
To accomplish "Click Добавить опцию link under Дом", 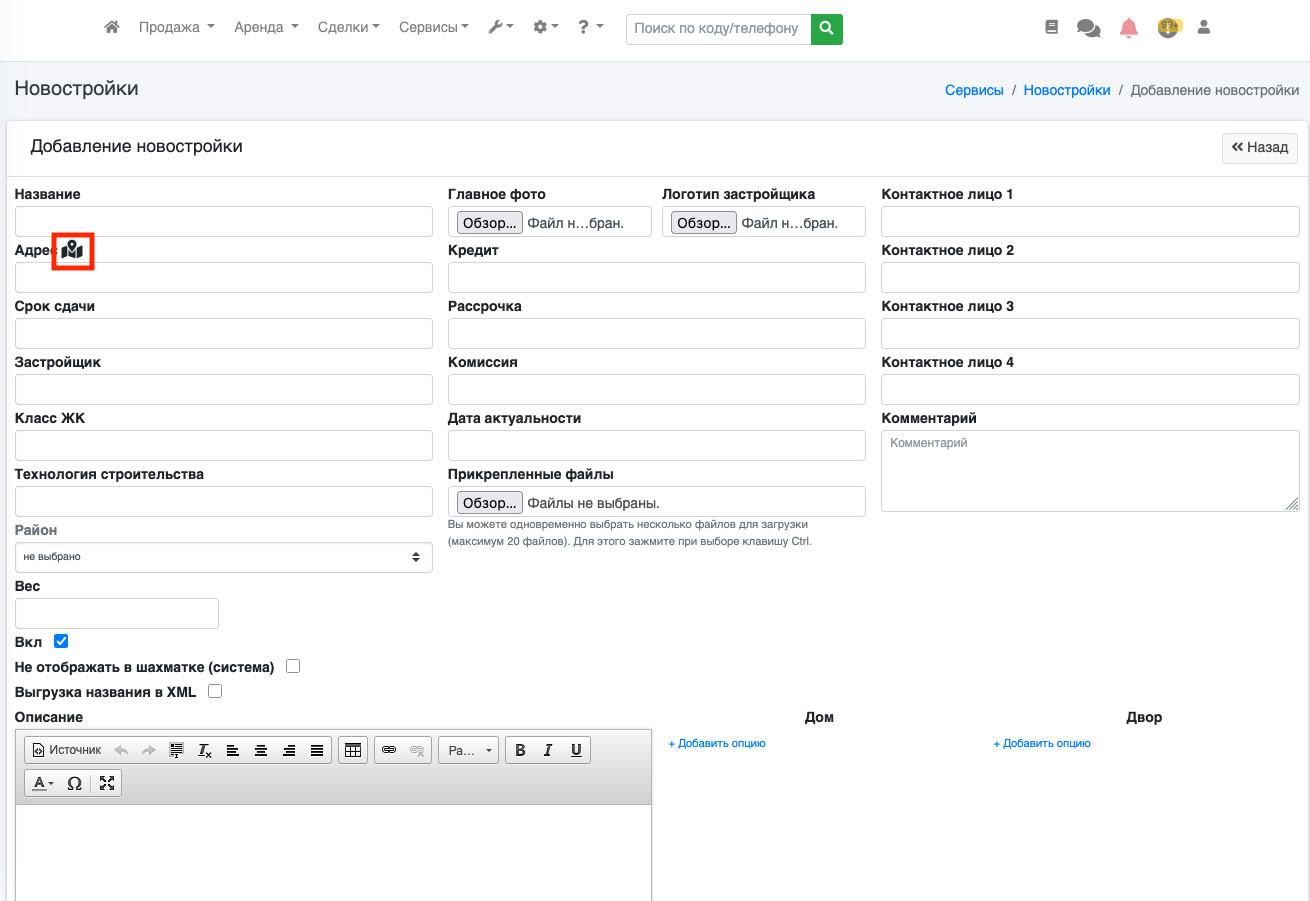I will pos(716,743).
